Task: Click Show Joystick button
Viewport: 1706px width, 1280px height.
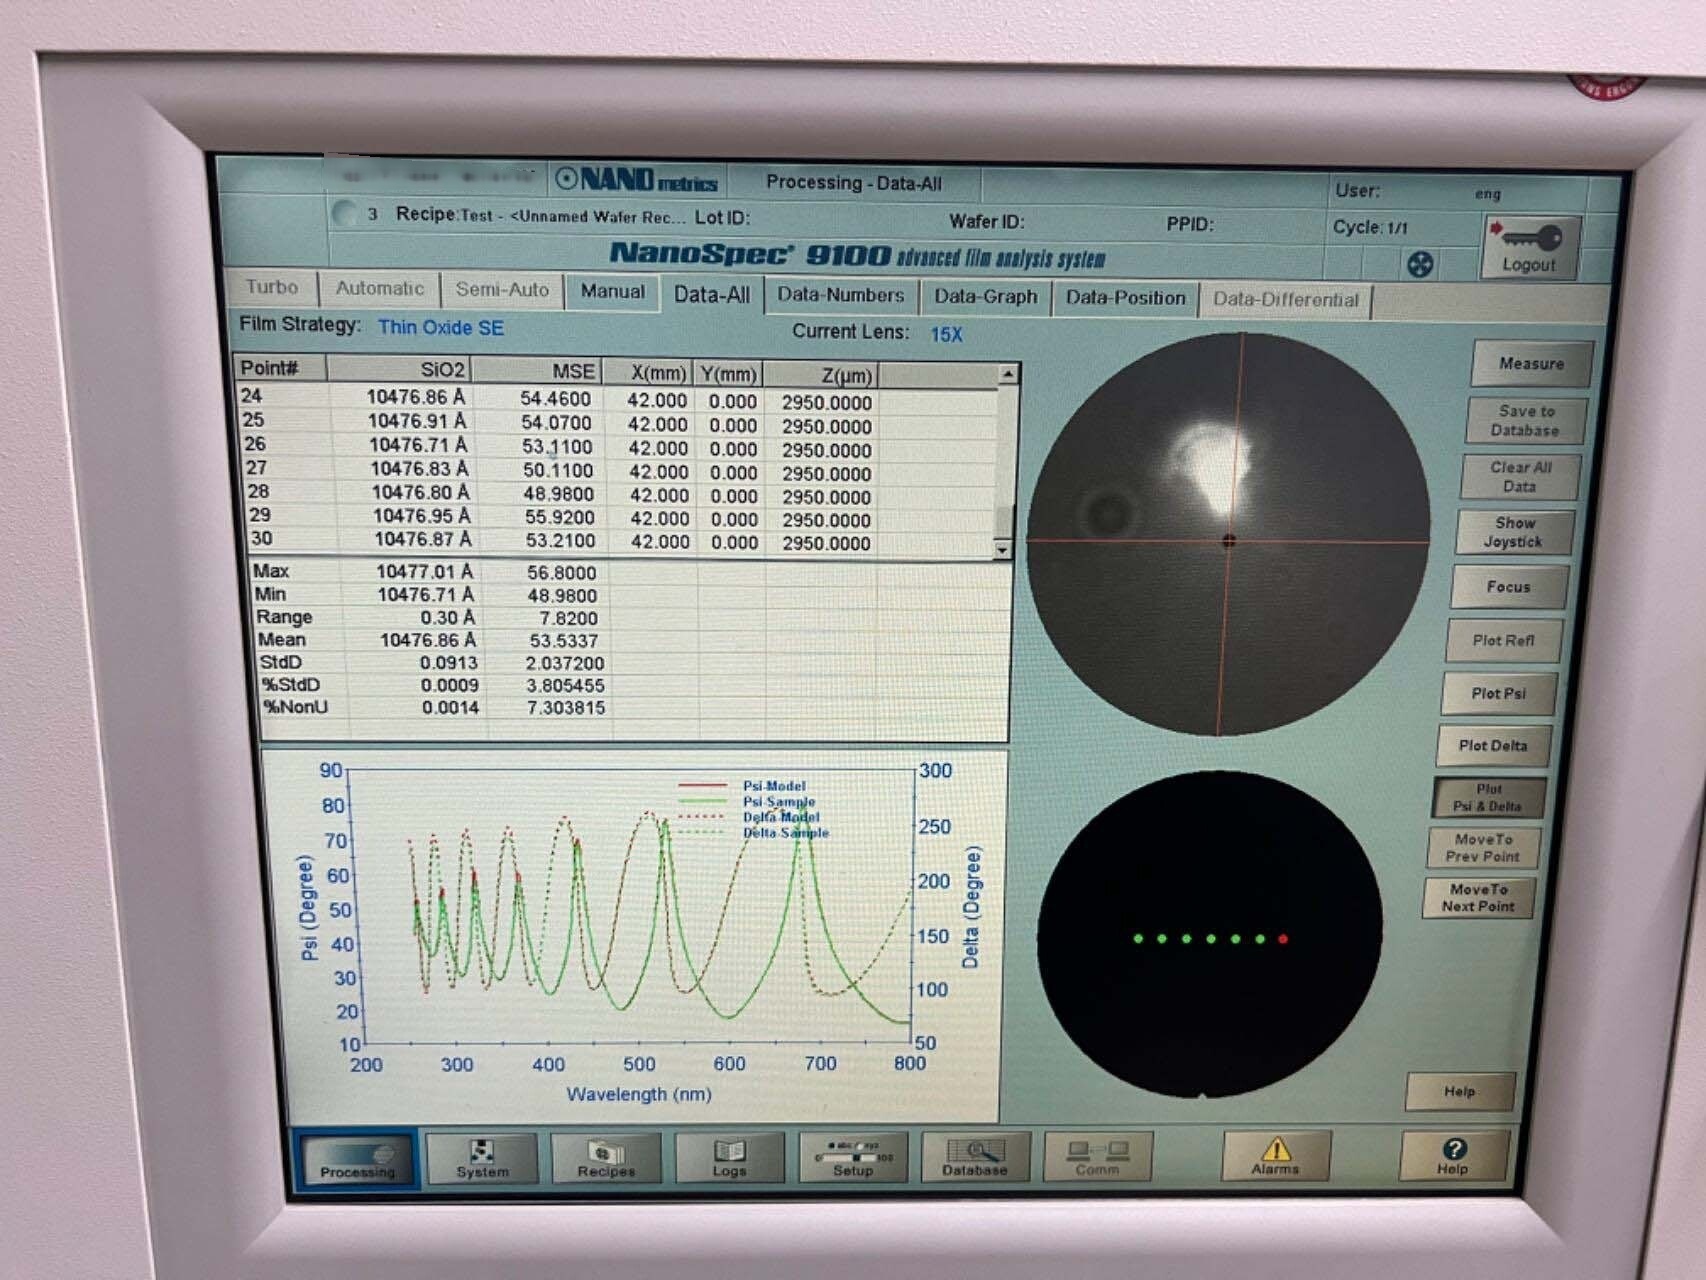Action: coord(1514,532)
